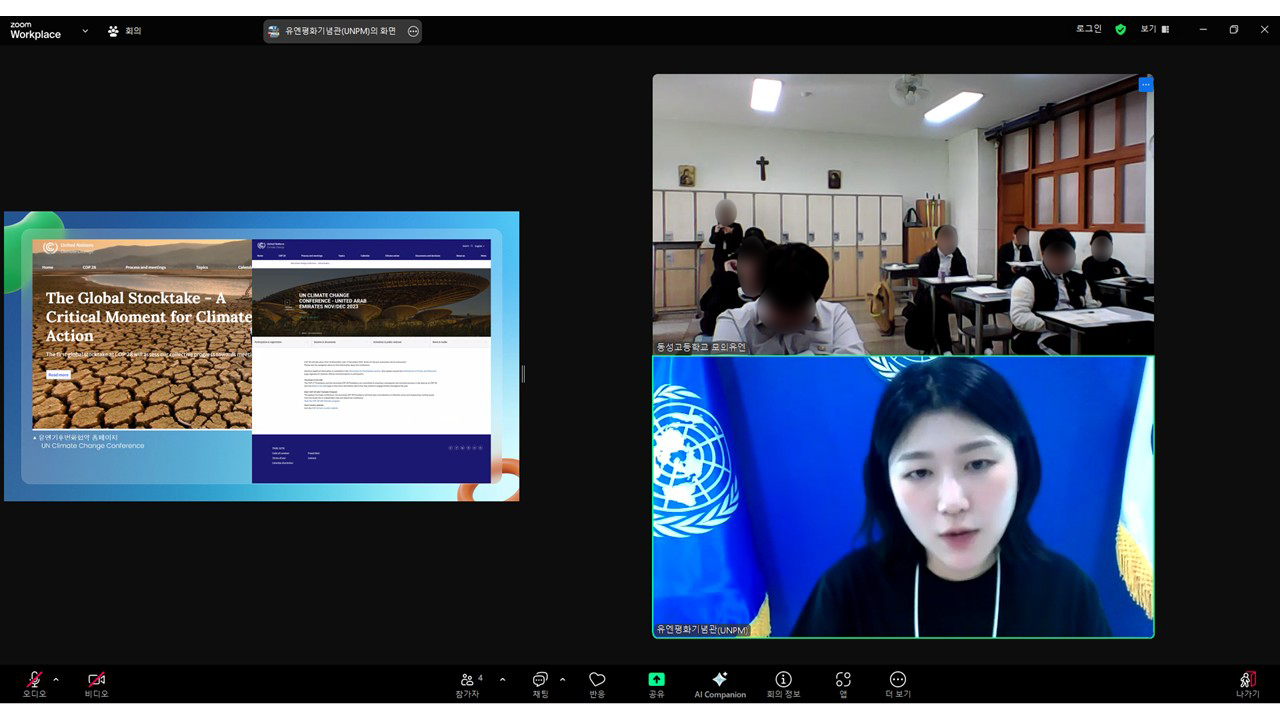Screen dimensions: 1280x720
Task: Open the participants (참가자) panel
Action: (468, 681)
